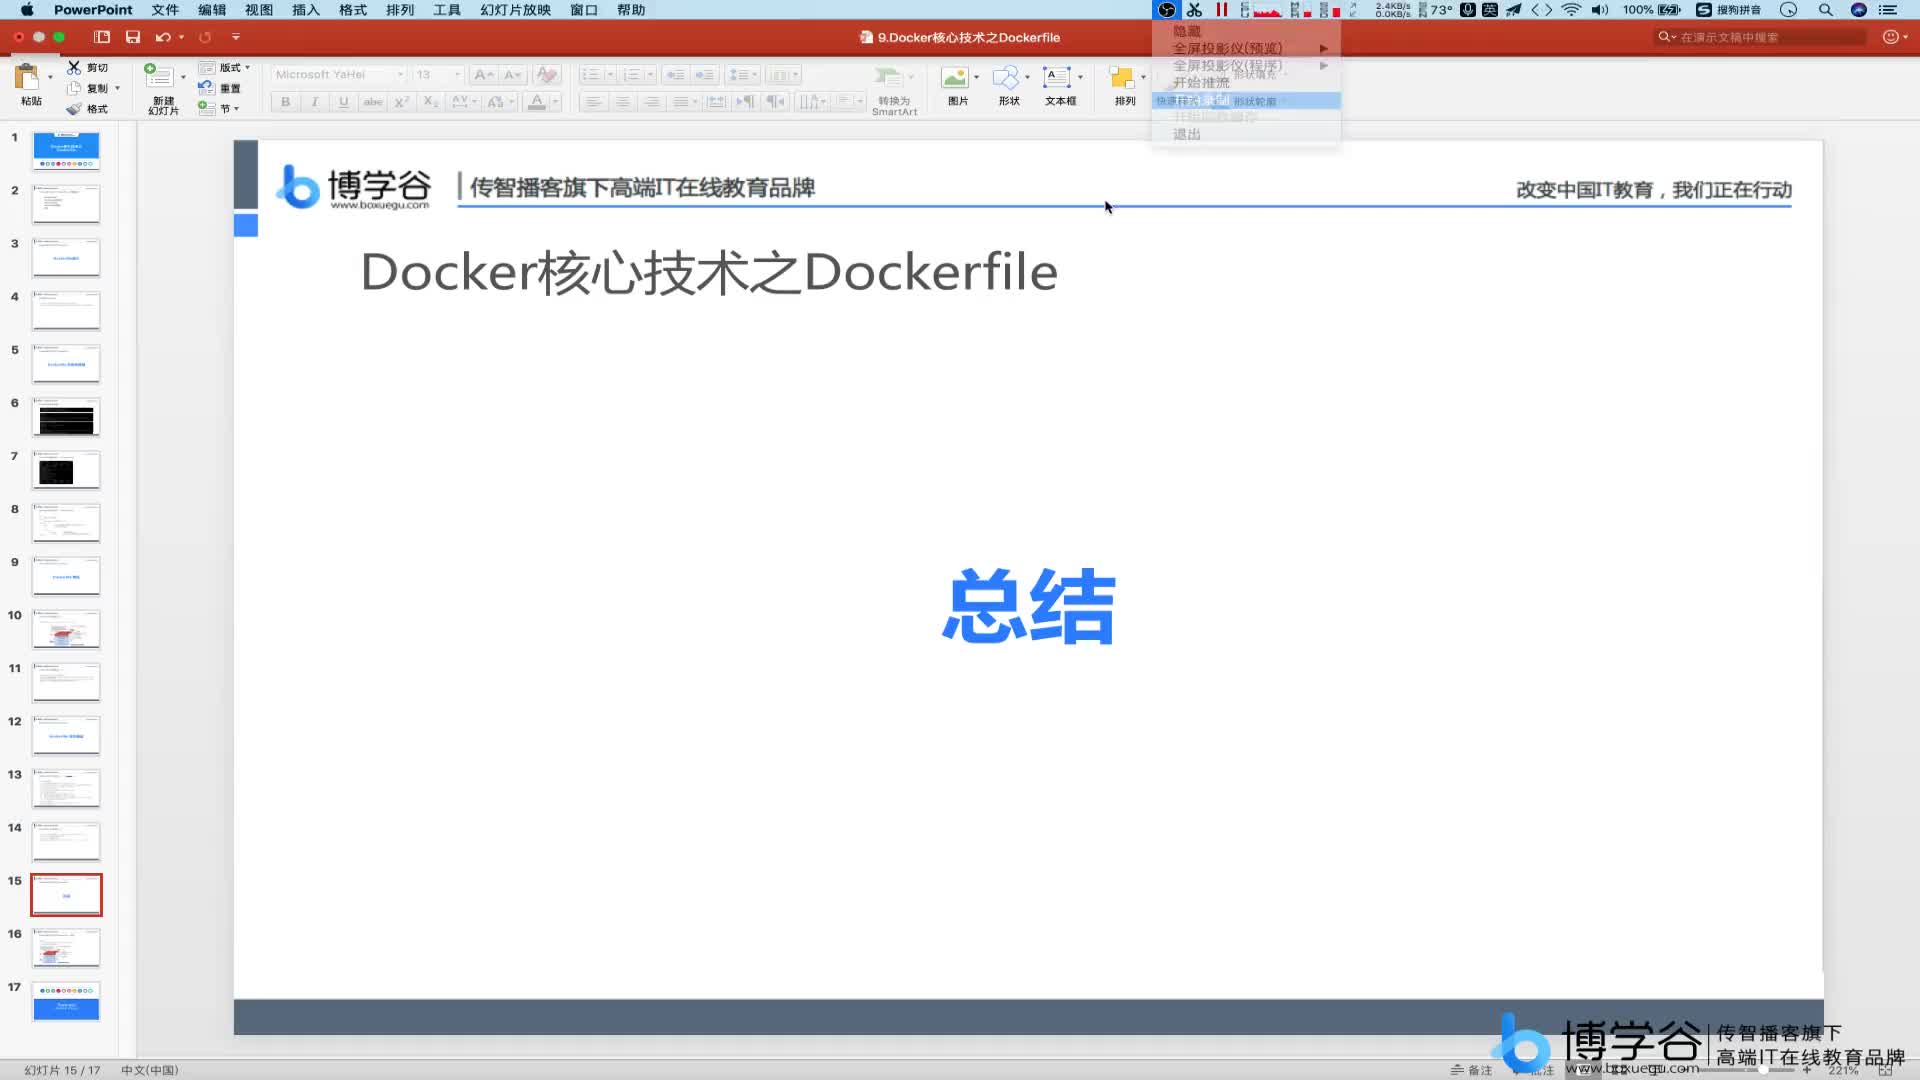1920x1080 pixels.
Task: Click the Convert to SmartArt icon
Action: tap(887, 78)
